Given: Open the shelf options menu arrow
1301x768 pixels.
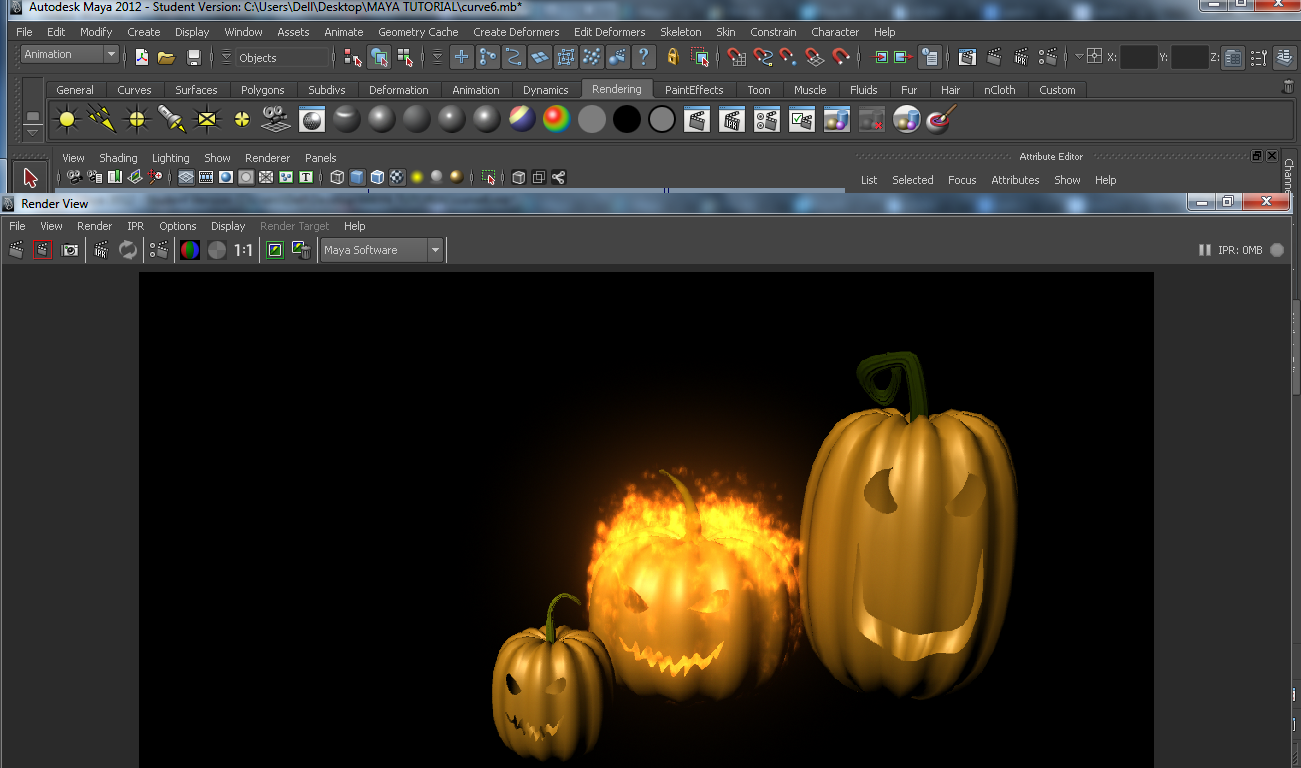Looking at the screenshot, I should pos(33,132).
